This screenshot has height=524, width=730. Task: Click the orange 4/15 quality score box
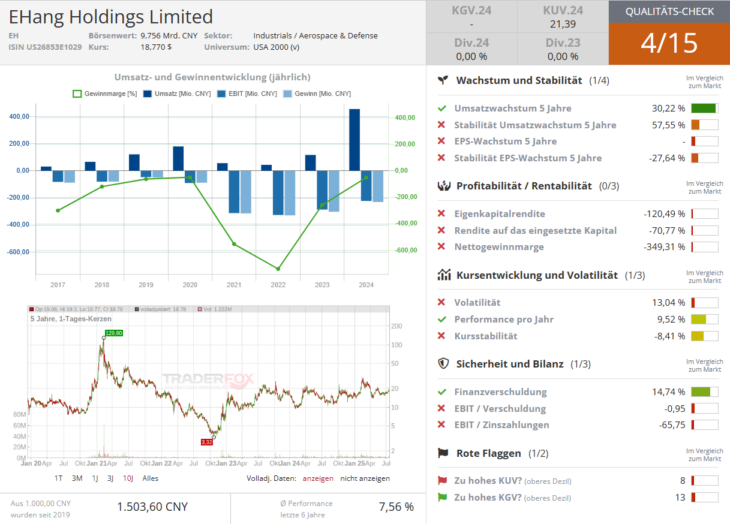pyautogui.click(x=669, y=44)
